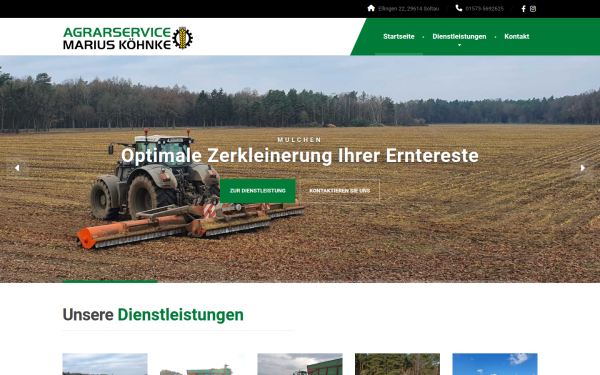Viewport: 600px width, 375px height.
Task: Expand the Dienstleistungen submenu arrow
Action: [460, 45]
